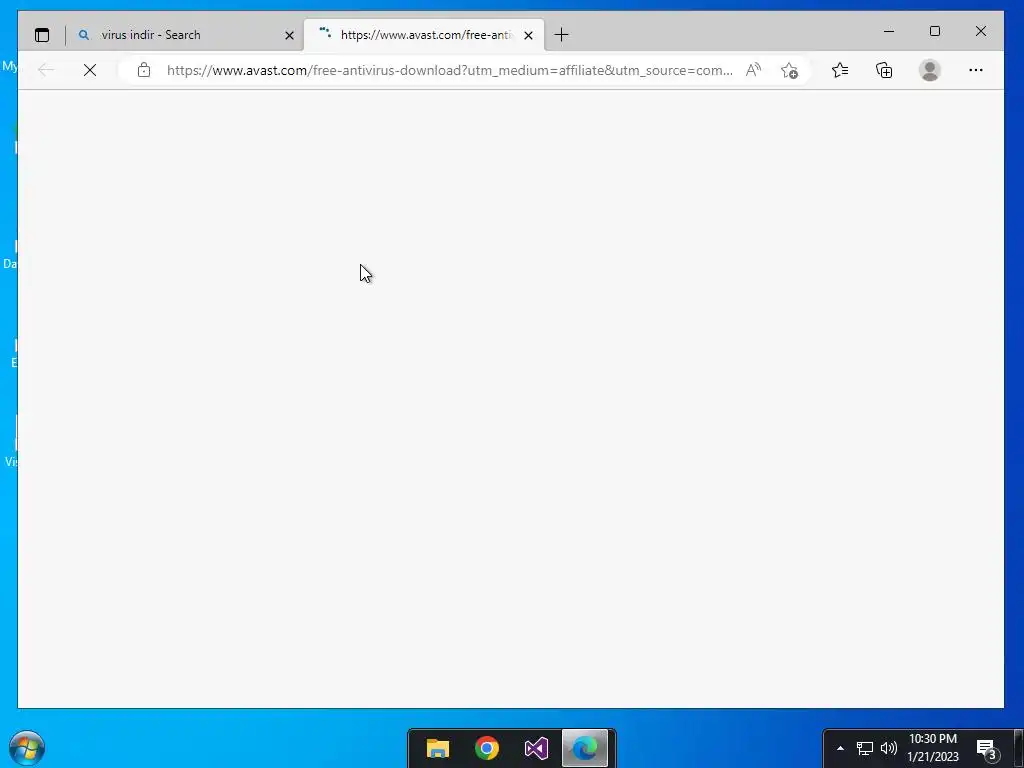Open the browser profile avatar

coord(929,70)
